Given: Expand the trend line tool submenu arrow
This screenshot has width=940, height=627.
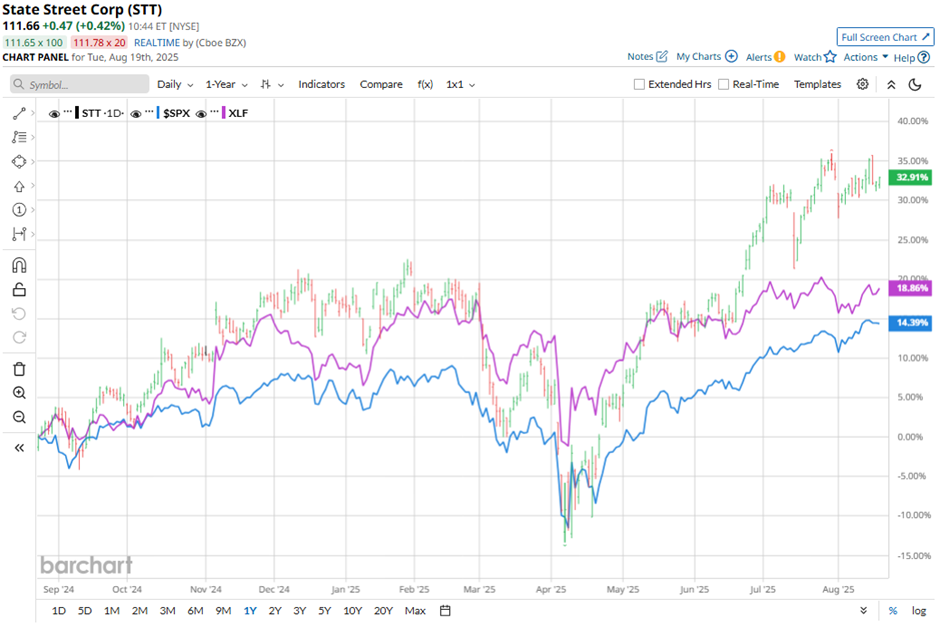Looking at the screenshot, I should pos(32,113).
